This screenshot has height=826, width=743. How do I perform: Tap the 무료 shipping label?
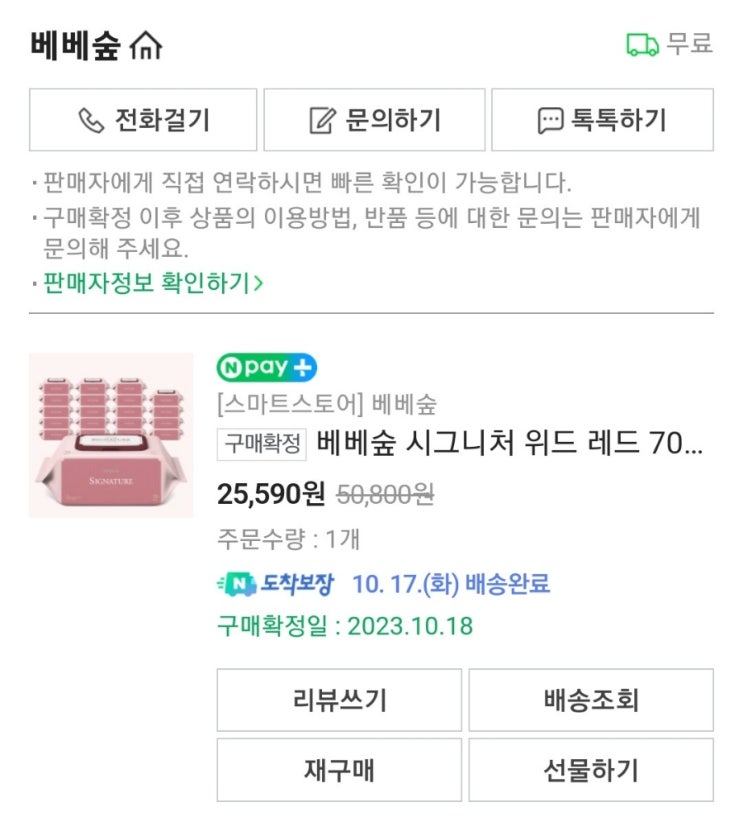[x=690, y=44]
